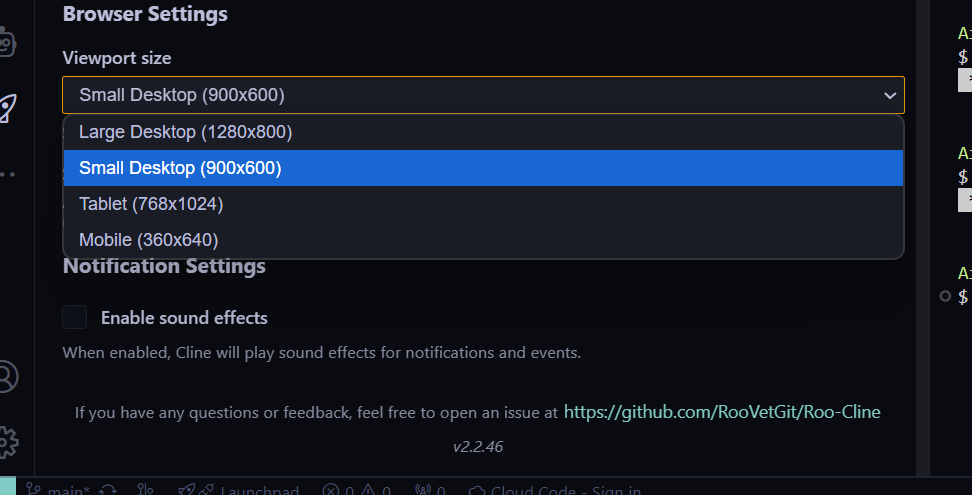Click the Viewport size dropdown chevron arrow

click(890, 95)
